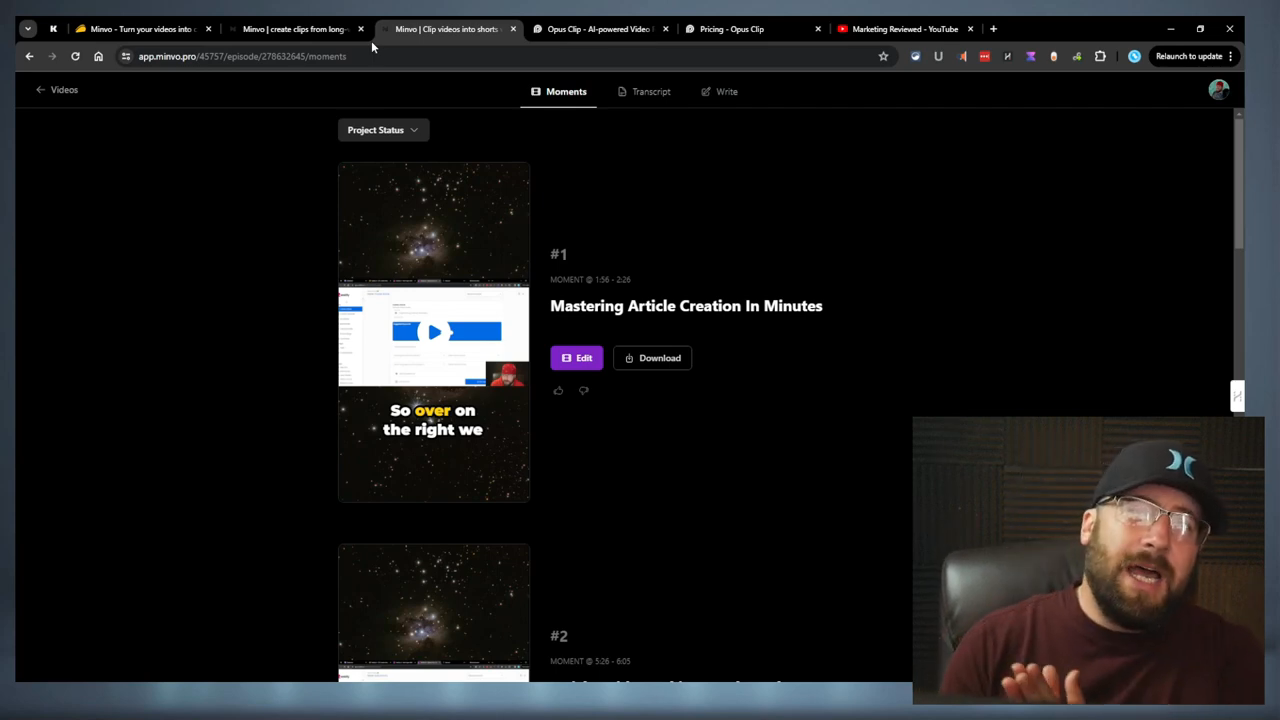Thumbs down moment #1
This screenshot has height=720, width=1280.
click(584, 391)
